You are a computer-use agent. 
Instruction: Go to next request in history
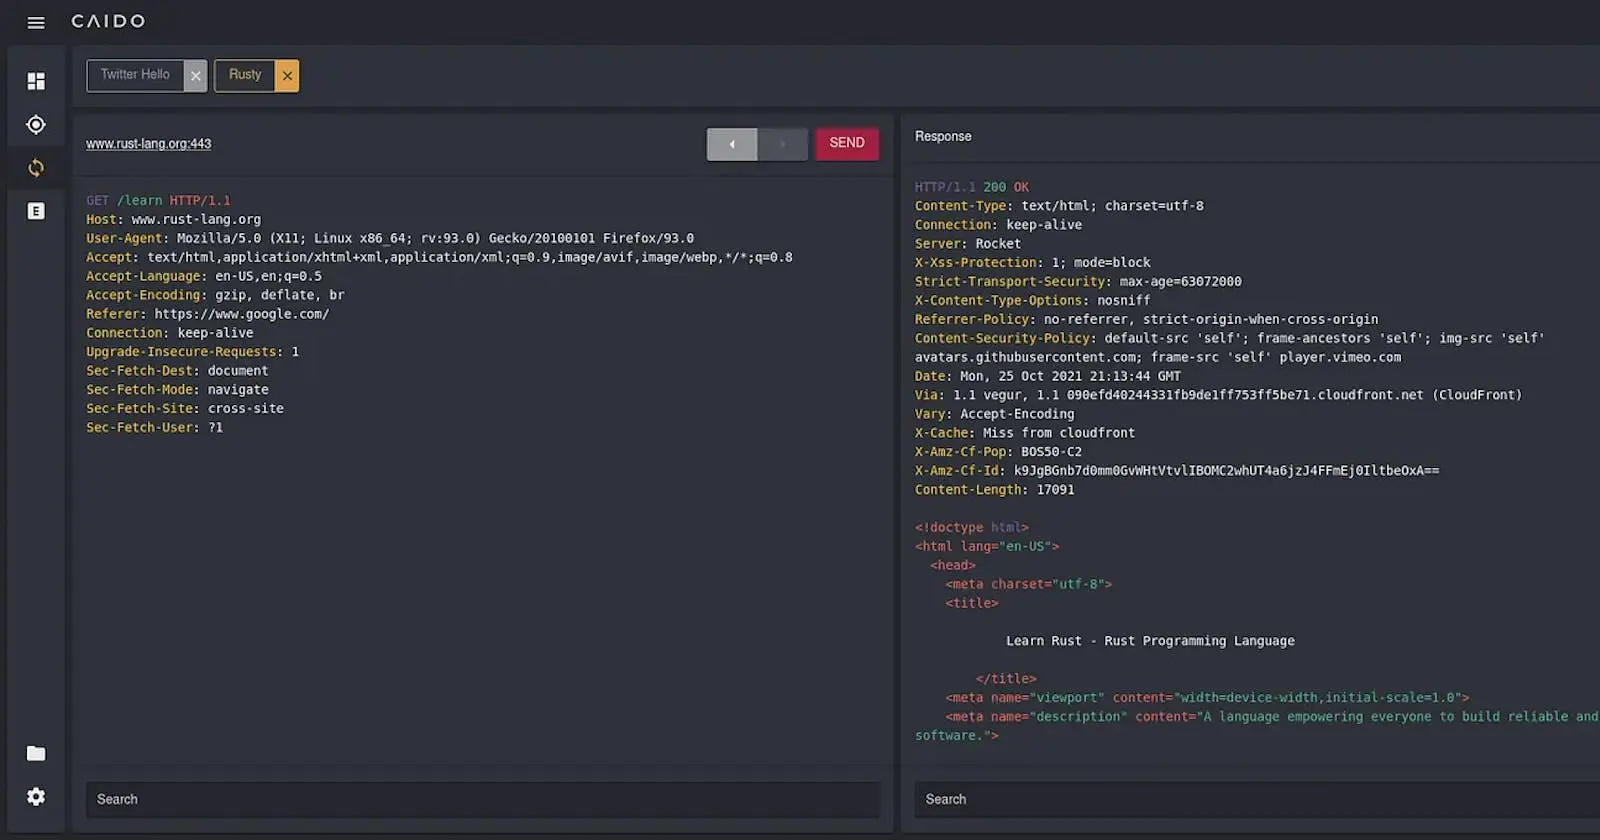(x=782, y=144)
